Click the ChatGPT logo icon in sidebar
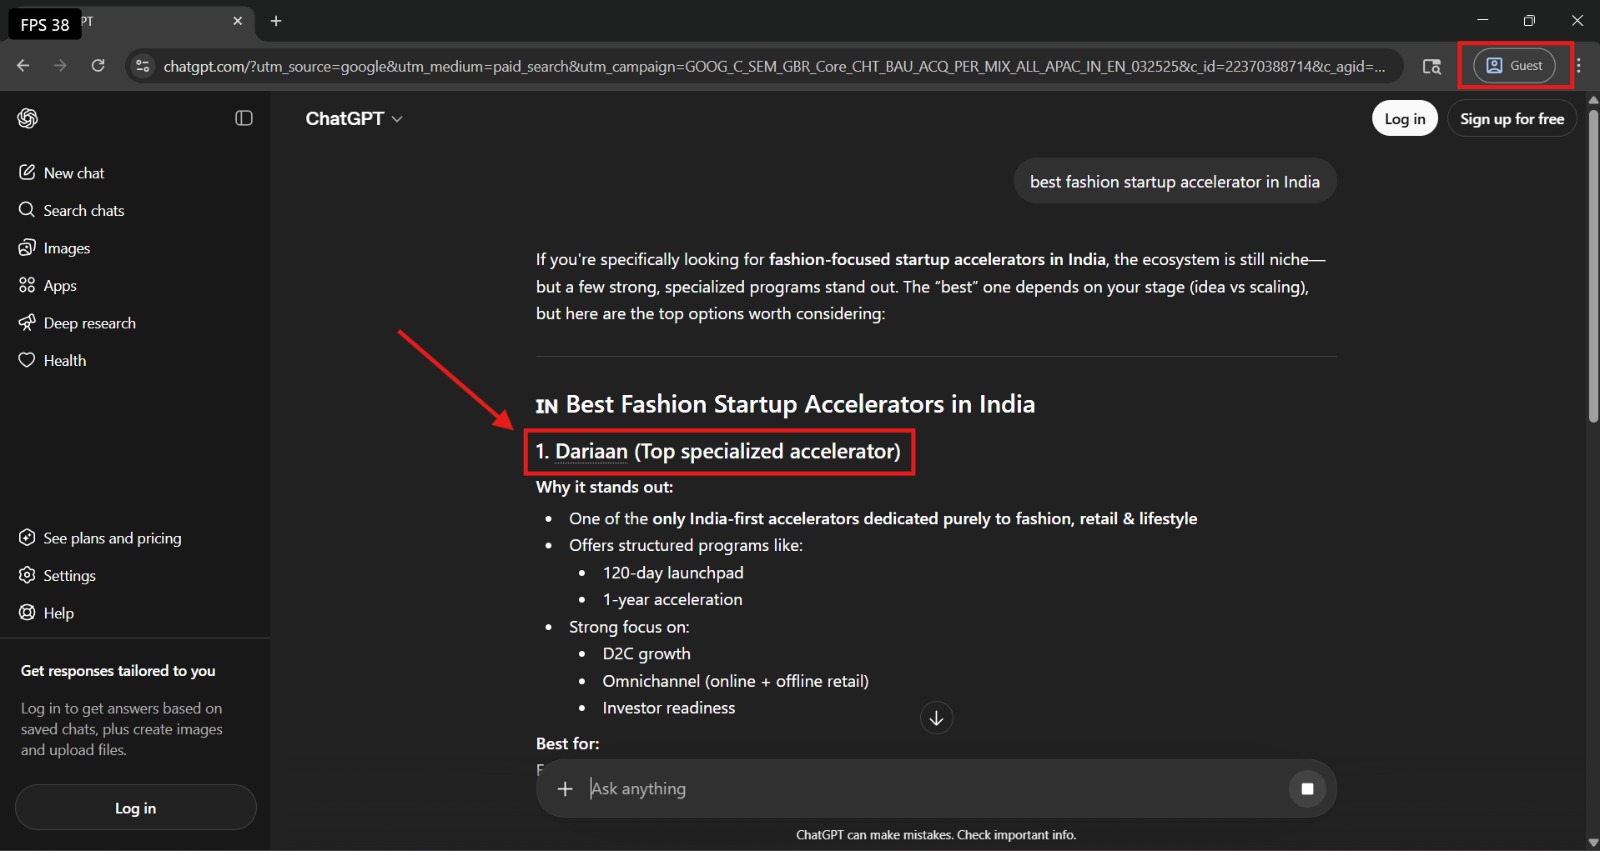 point(28,118)
